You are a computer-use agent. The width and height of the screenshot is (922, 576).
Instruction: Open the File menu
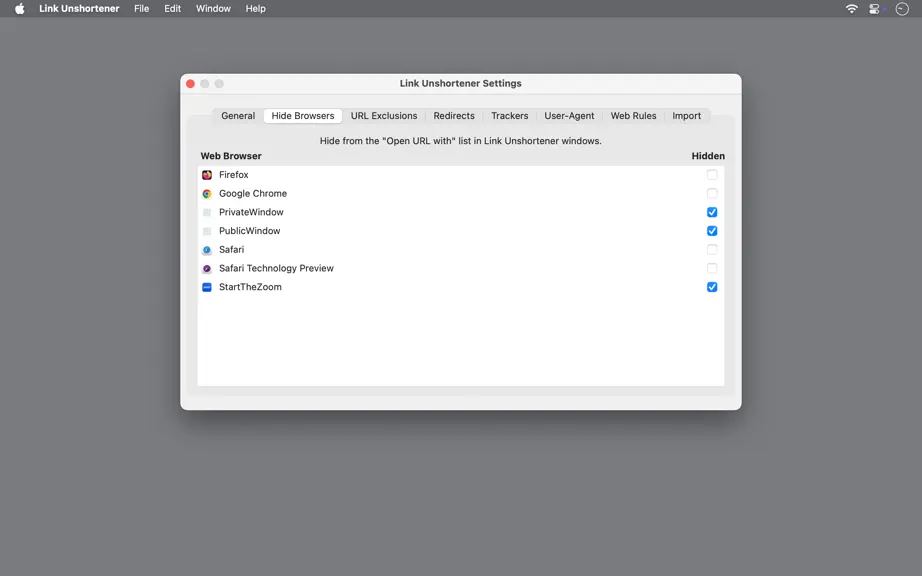(141, 8)
